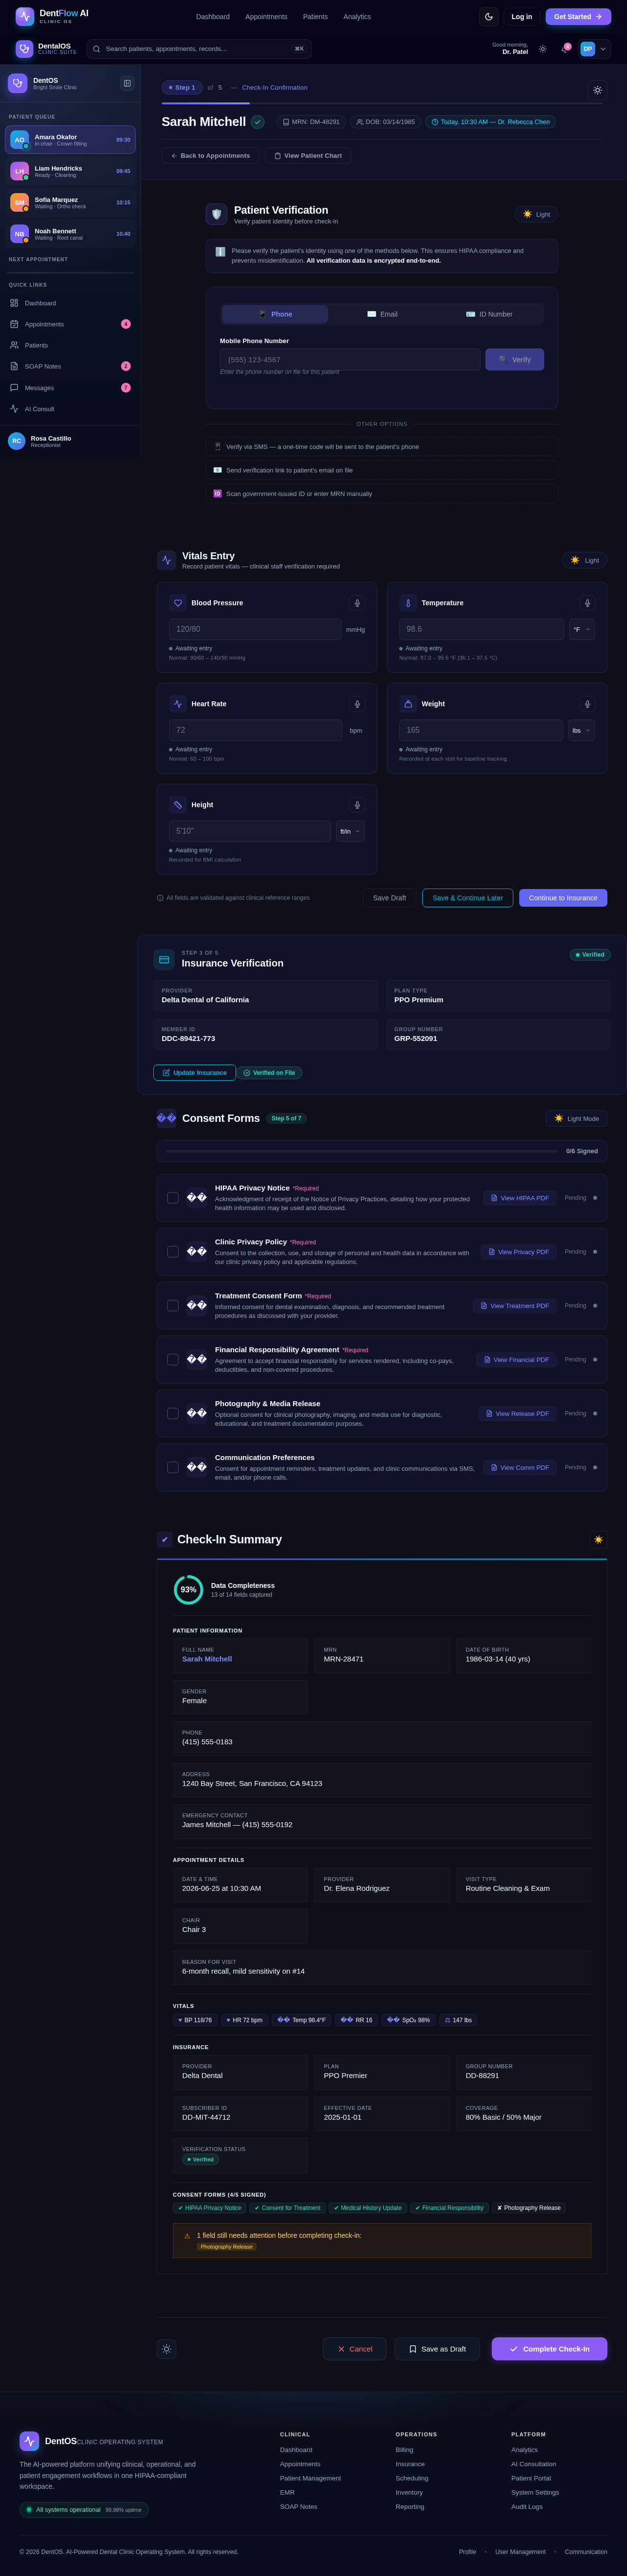The image size is (627, 2576).
Task: Collapse the DentOS sidebar panel icon
Action: (127, 83)
